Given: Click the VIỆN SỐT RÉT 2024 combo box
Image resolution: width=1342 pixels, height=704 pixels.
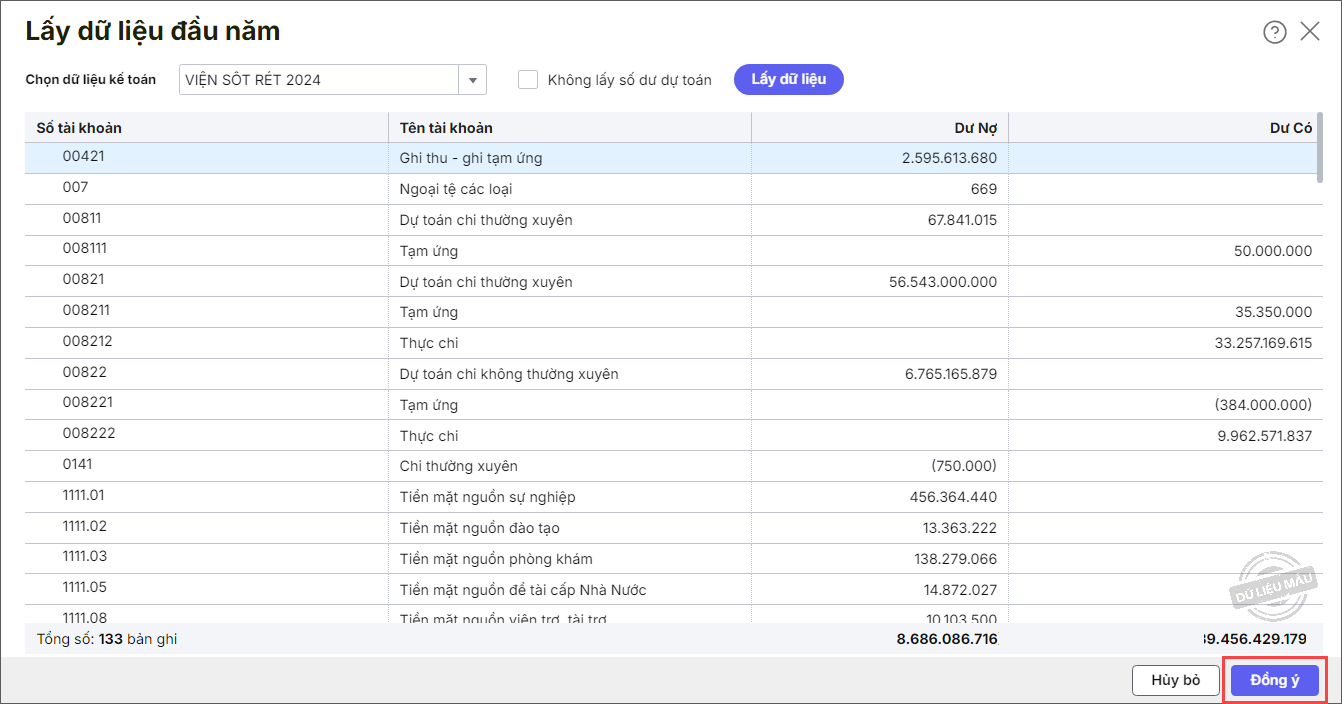Looking at the screenshot, I should [x=318, y=80].
